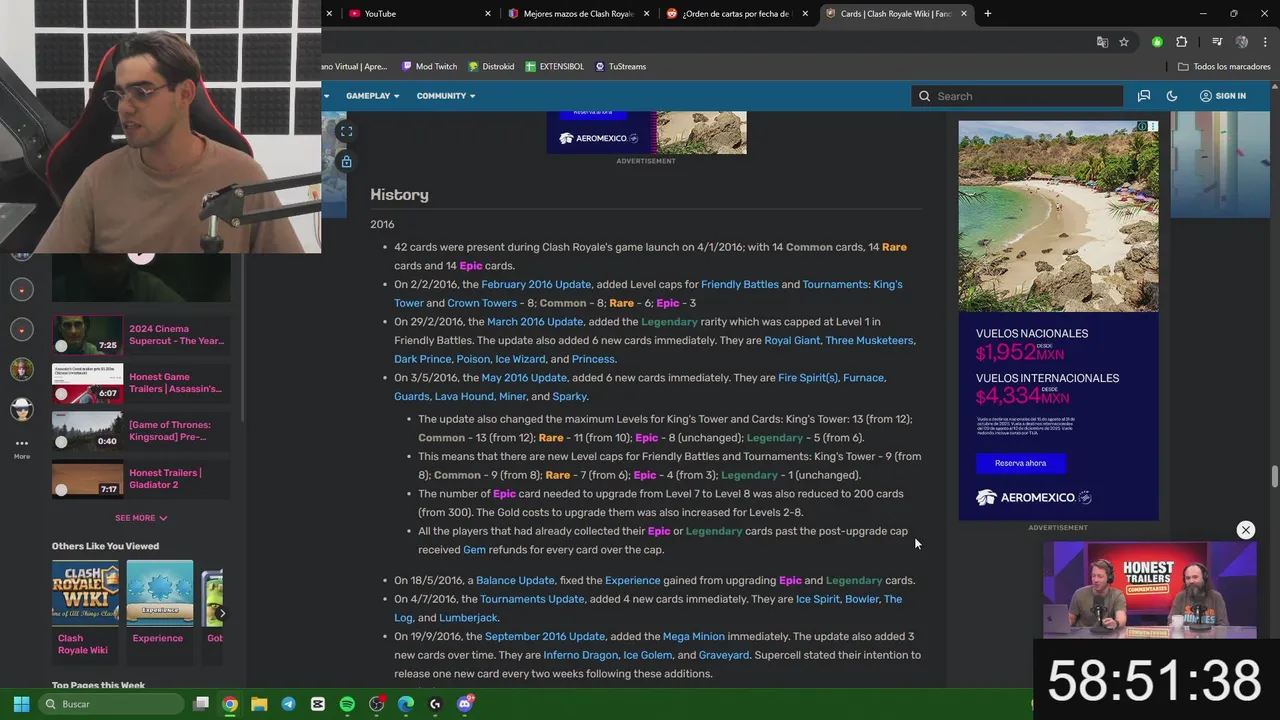
Task: Open Logitech G HUB from the taskbar
Action: pyautogui.click(x=435, y=704)
